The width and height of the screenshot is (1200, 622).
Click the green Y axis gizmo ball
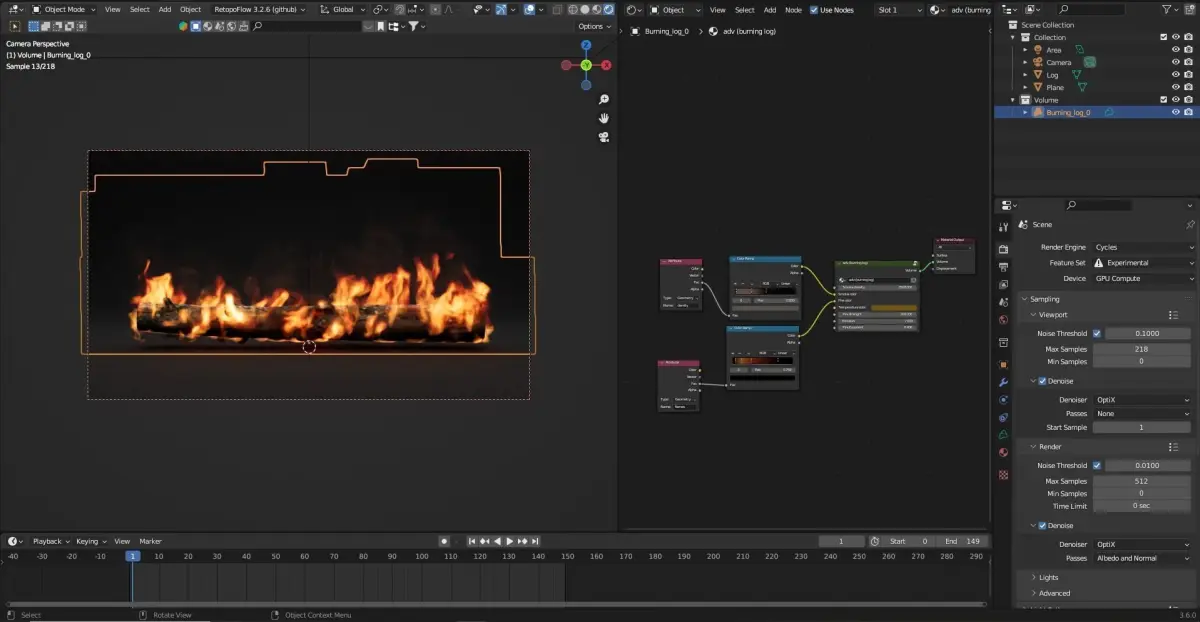point(586,65)
